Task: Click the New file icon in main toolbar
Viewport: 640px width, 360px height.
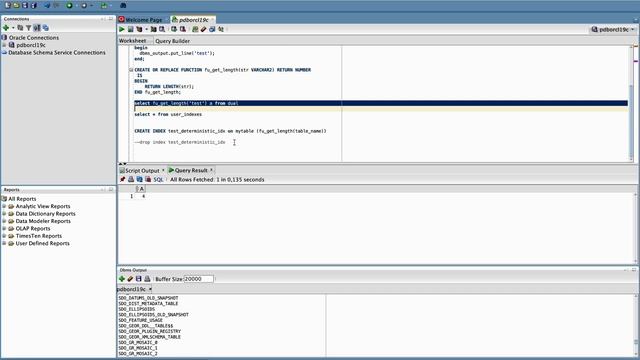Action: click(x=7, y=5)
